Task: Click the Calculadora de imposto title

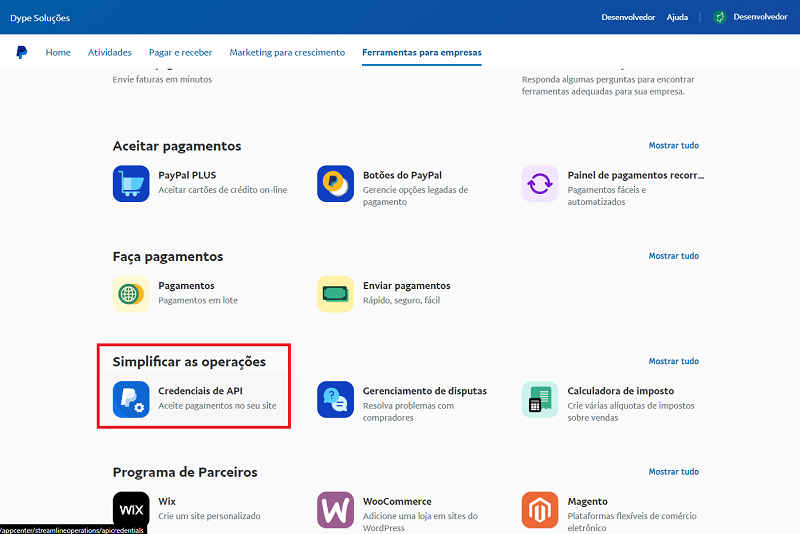Action: click(x=620, y=391)
